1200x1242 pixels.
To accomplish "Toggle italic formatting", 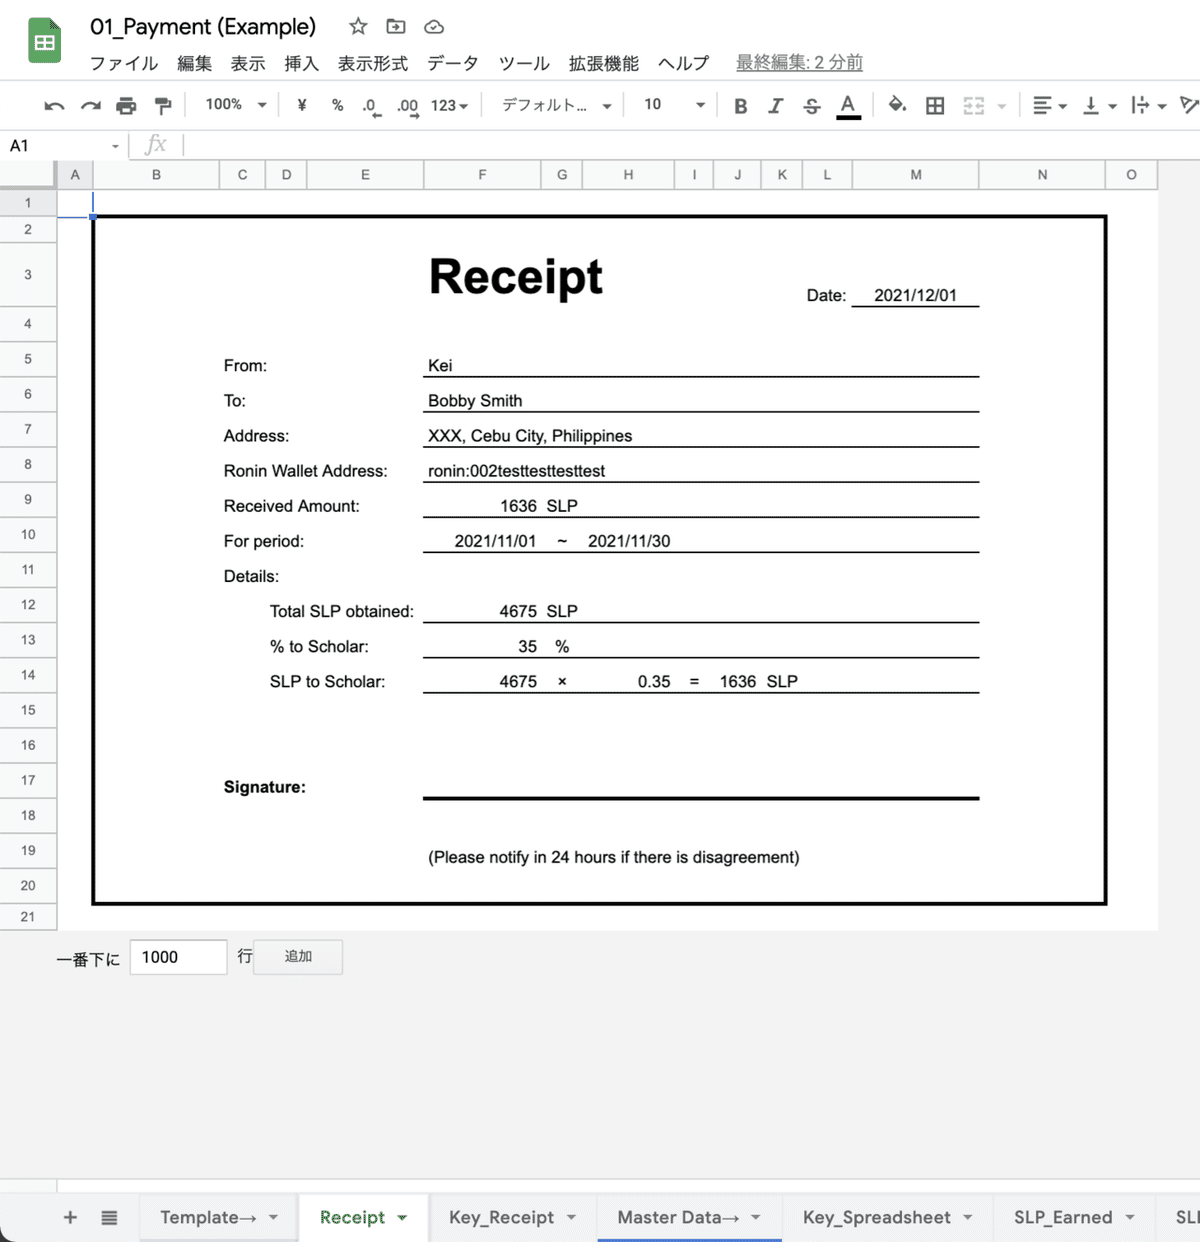I will 775,105.
